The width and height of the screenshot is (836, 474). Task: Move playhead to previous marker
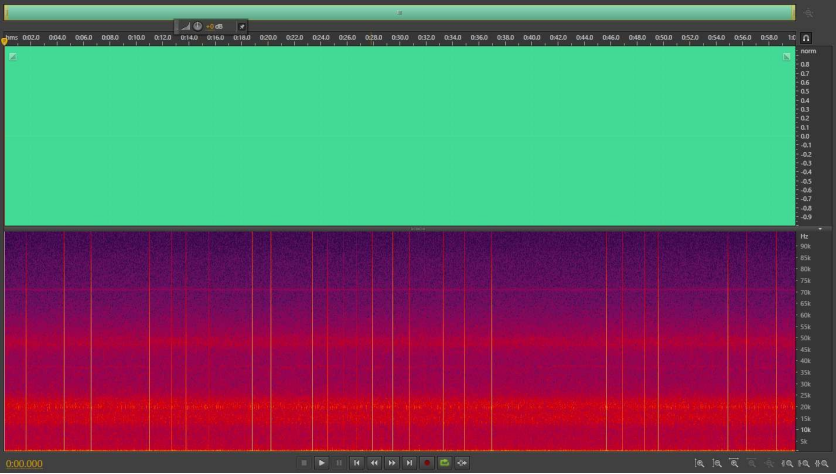(356, 463)
